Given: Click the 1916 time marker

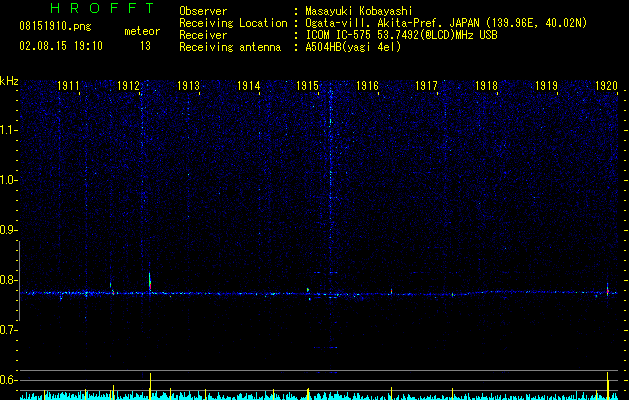Looking at the screenshot, I should [x=367, y=86].
